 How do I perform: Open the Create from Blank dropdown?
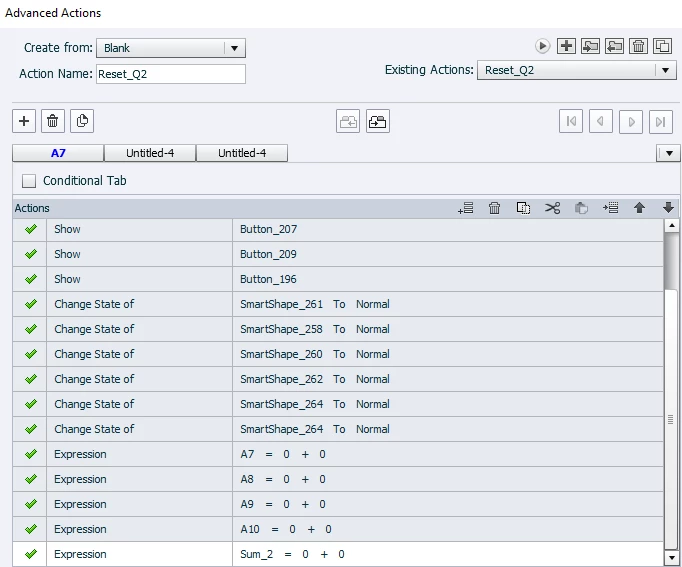click(x=171, y=48)
